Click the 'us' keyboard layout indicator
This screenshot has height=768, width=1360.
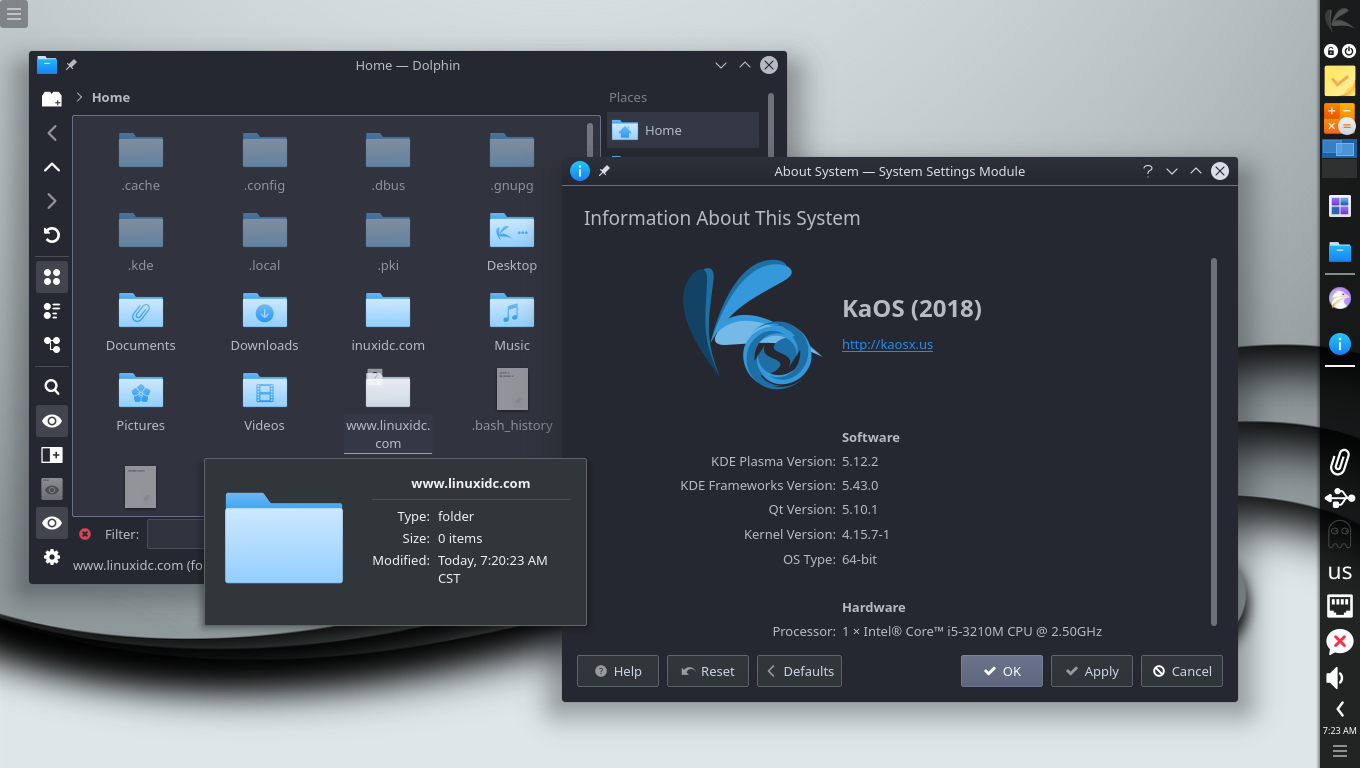pos(1340,572)
